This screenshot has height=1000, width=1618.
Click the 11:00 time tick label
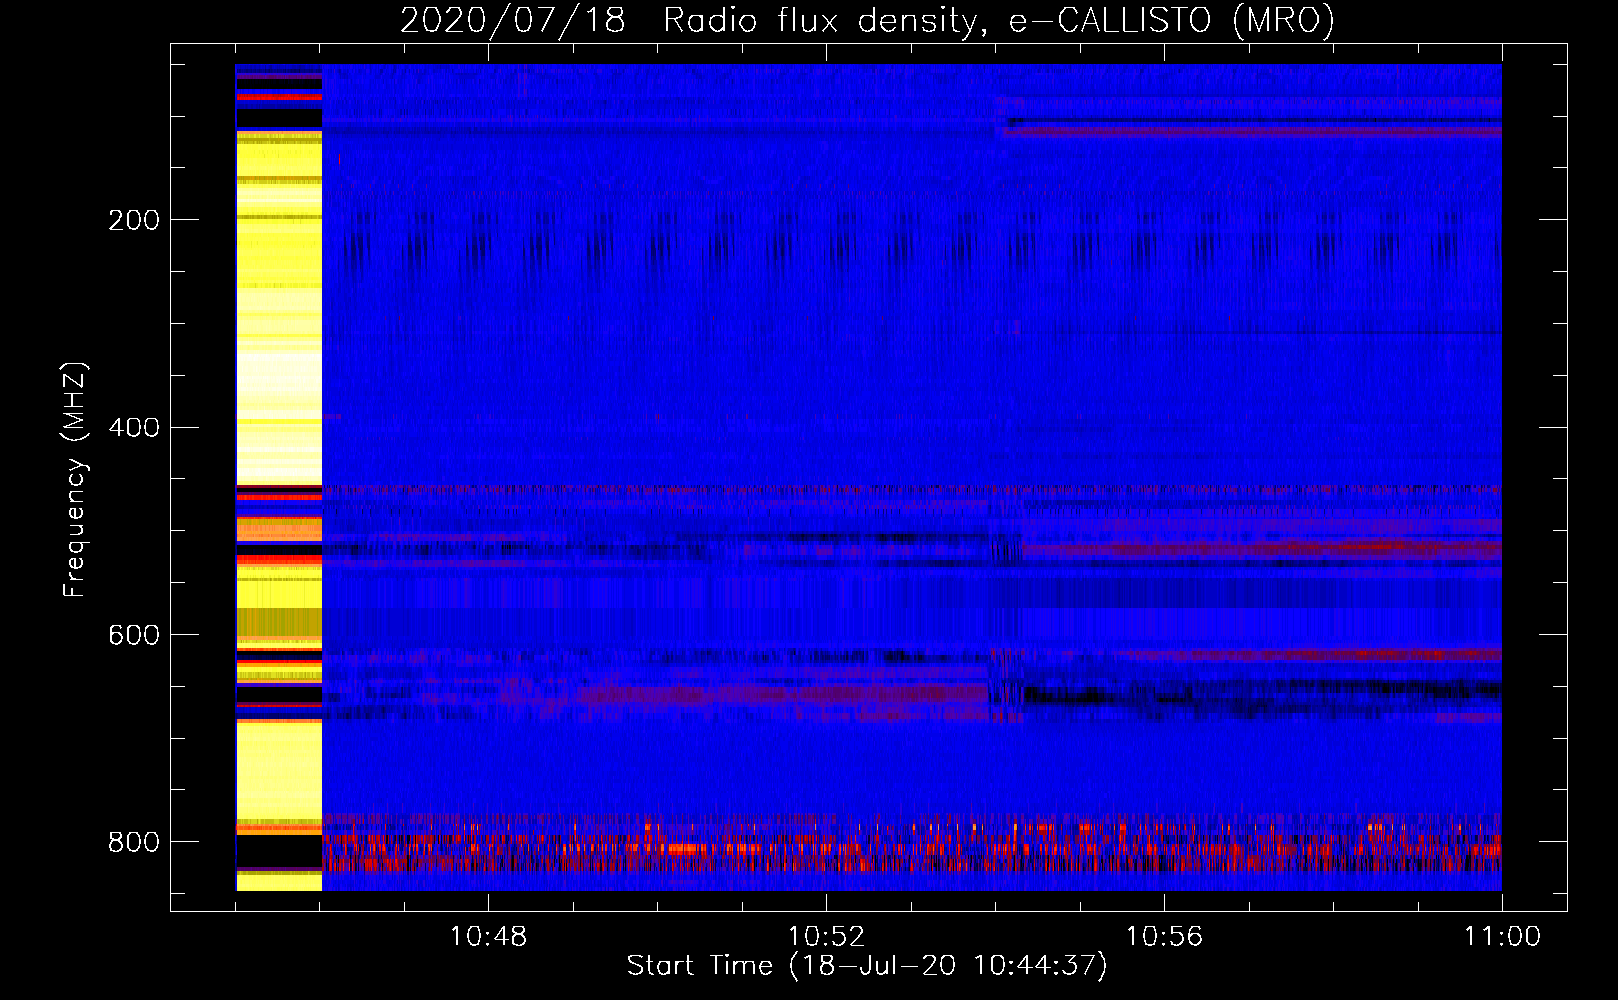coord(1502,937)
